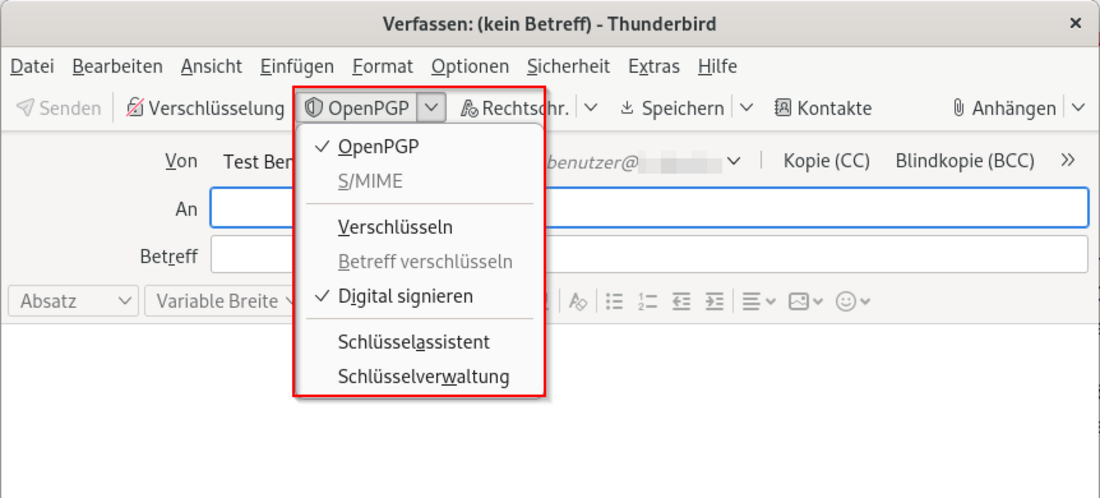The height and width of the screenshot is (498, 1100).
Task: Open Schlüsselverwaltung from the menu
Action: pyautogui.click(x=419, y=377)
